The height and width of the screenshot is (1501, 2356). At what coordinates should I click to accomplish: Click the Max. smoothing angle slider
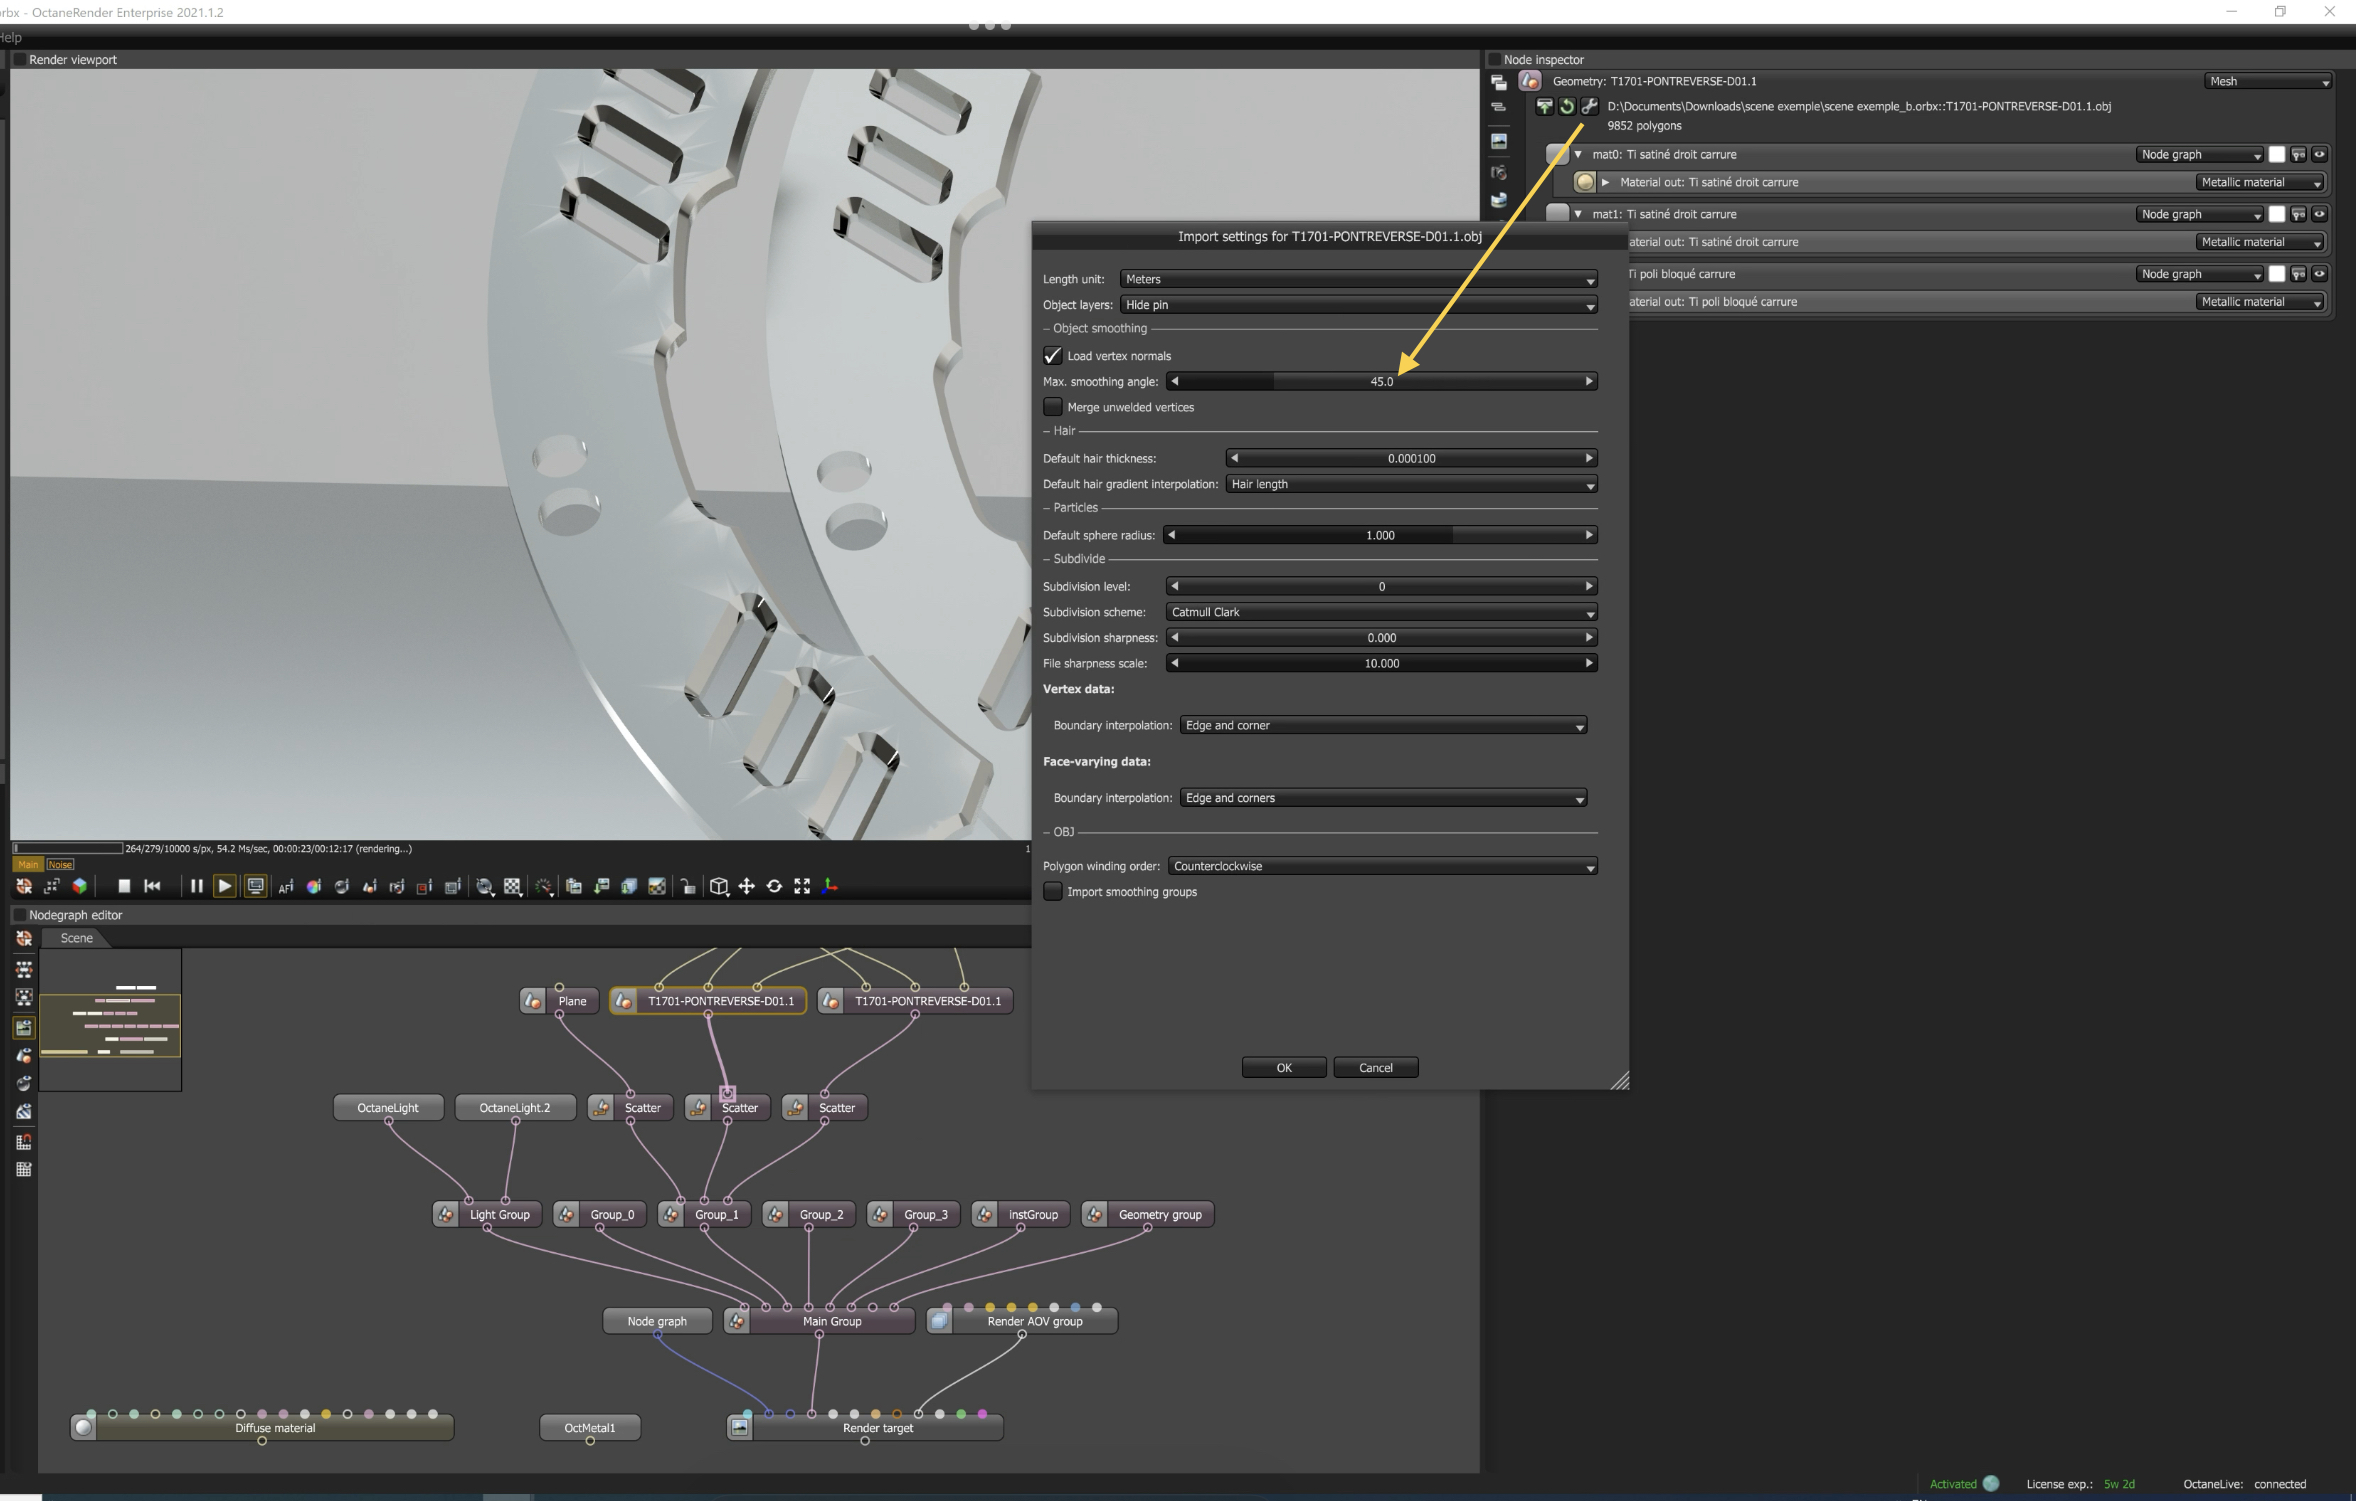tap(1381, 381)
